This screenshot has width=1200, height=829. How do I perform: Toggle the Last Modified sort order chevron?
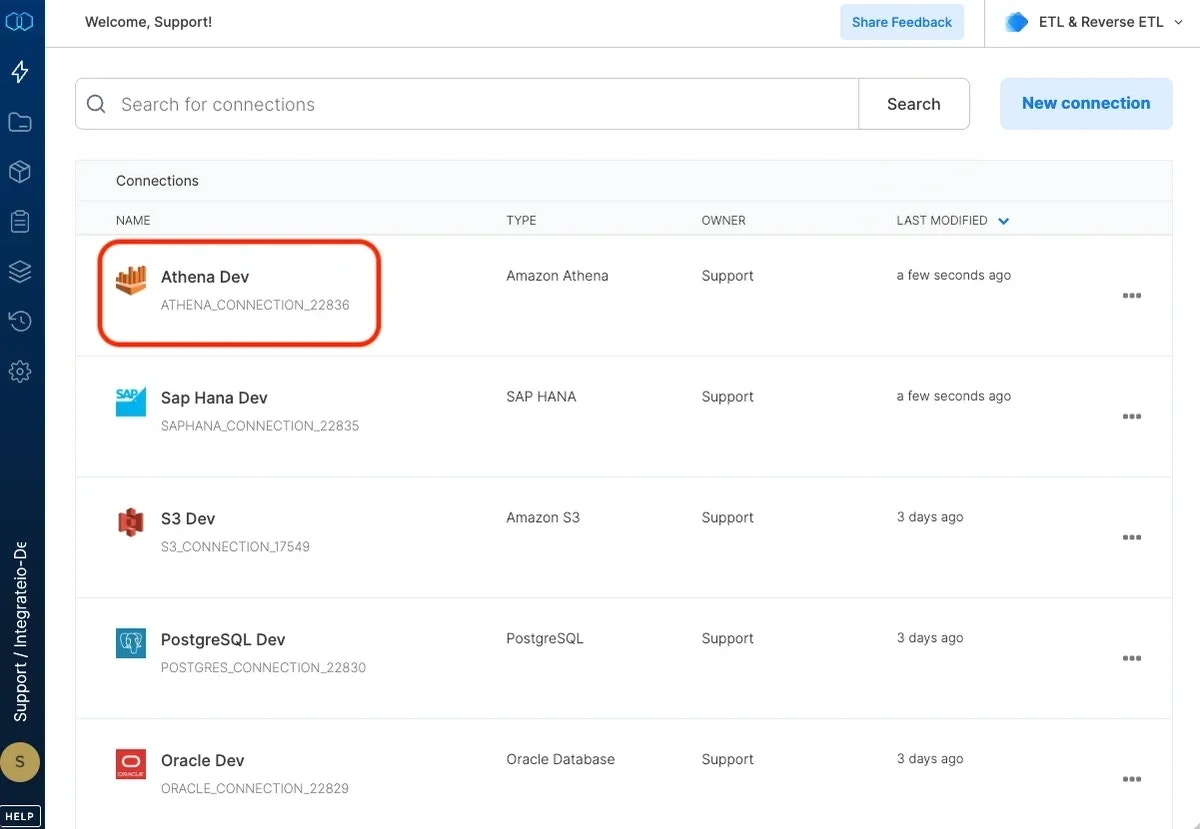[1003, 220]
